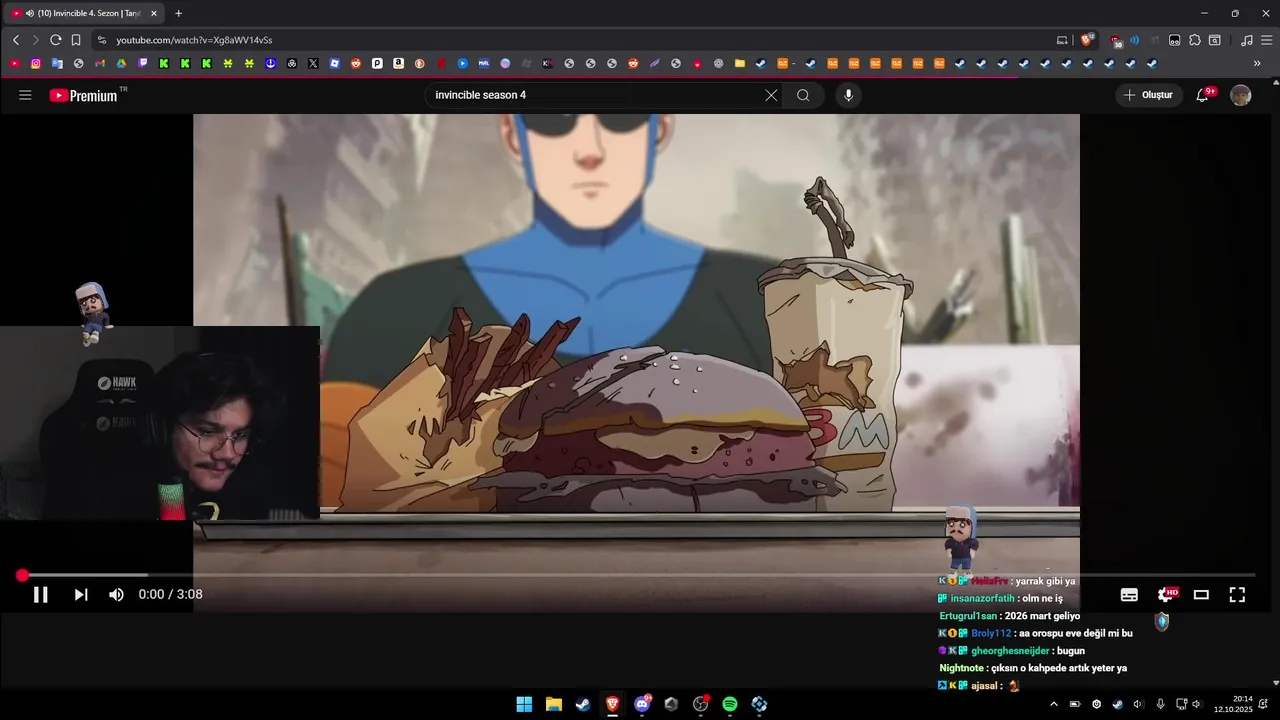Open the Amazon bookmark
Image resolution: width=1280 pixels, height=720 pixels.
(x=398, y=63)
